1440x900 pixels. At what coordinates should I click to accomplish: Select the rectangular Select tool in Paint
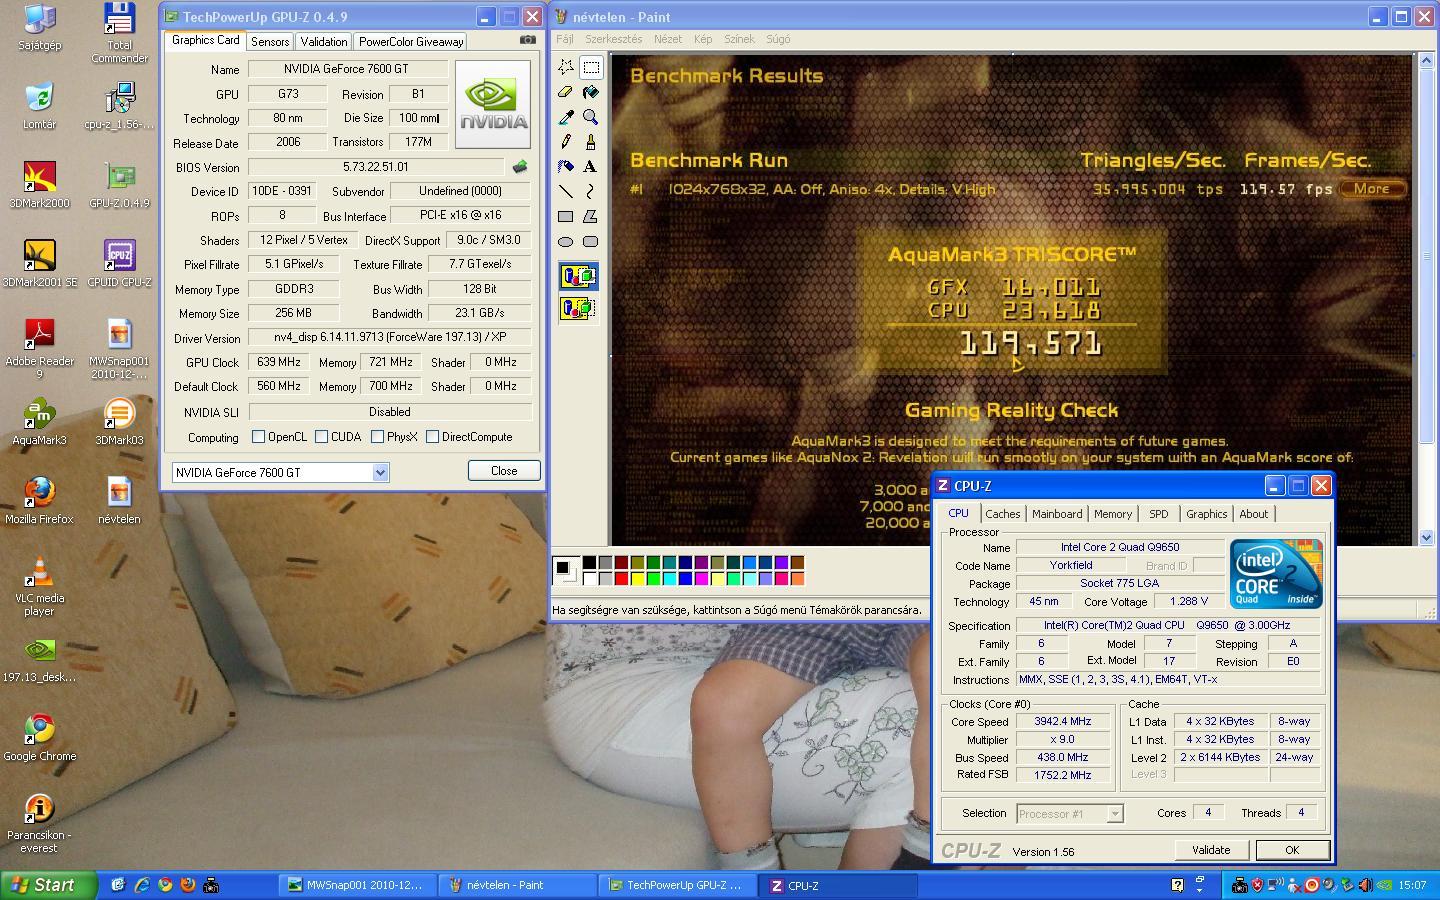pyautogui.click(x=591, y=67)
